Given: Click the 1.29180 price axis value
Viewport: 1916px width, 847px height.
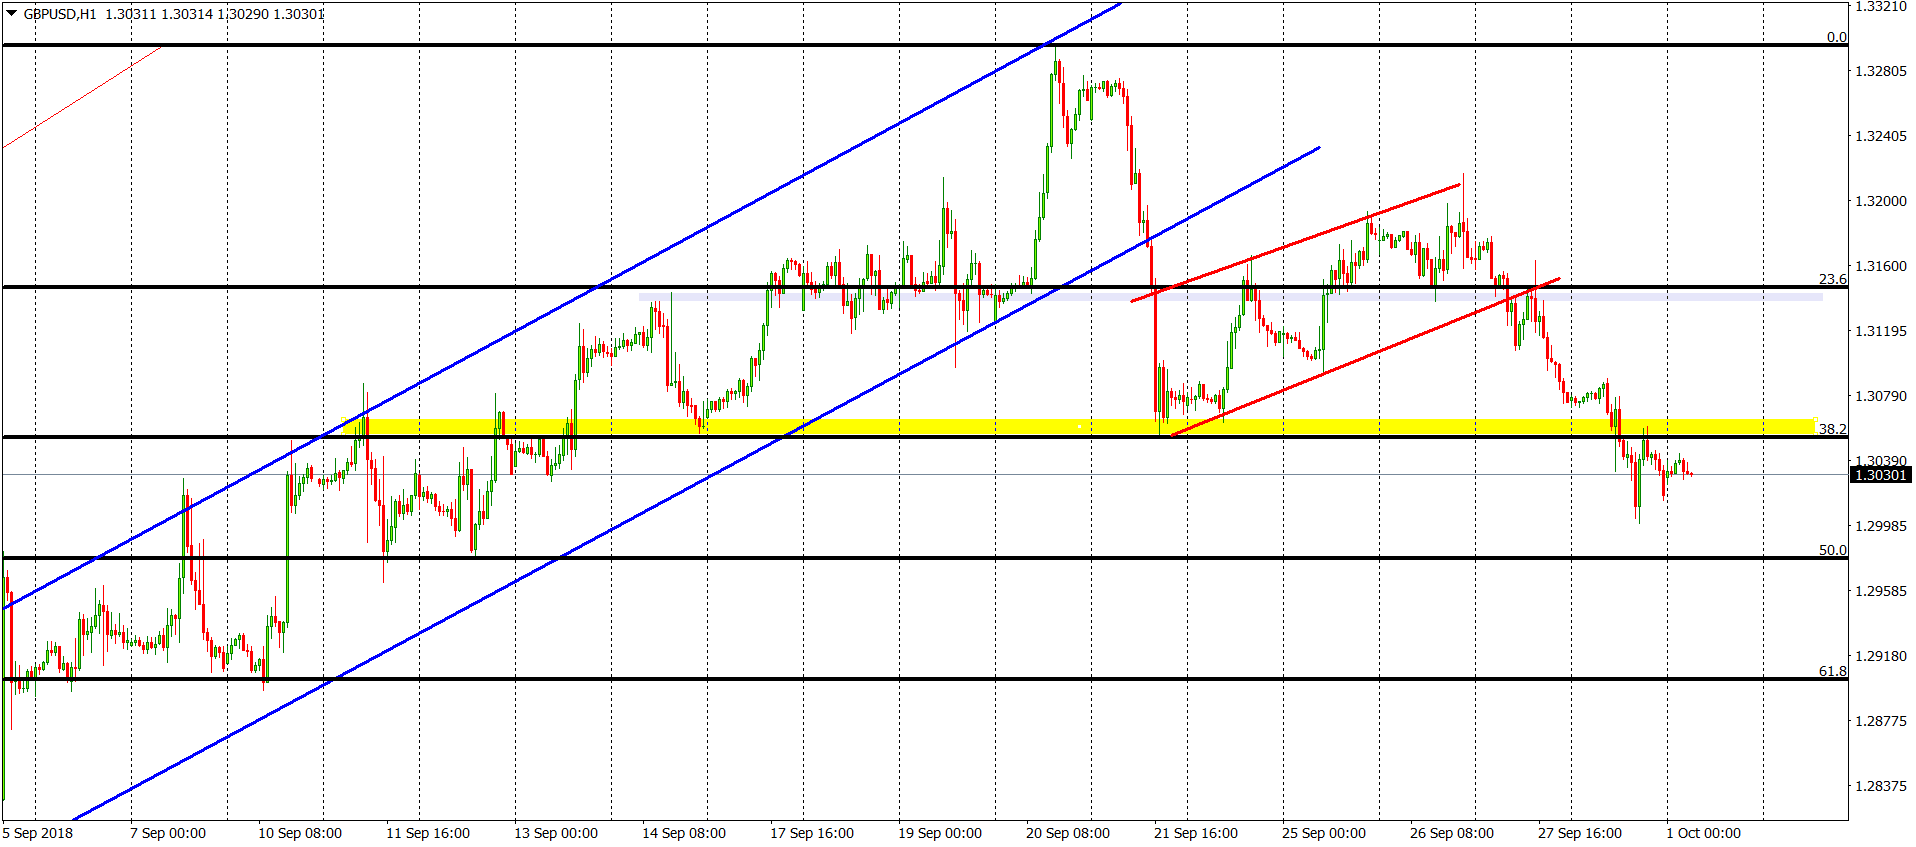Looking at the screenshot, I should pos(1880,656).
